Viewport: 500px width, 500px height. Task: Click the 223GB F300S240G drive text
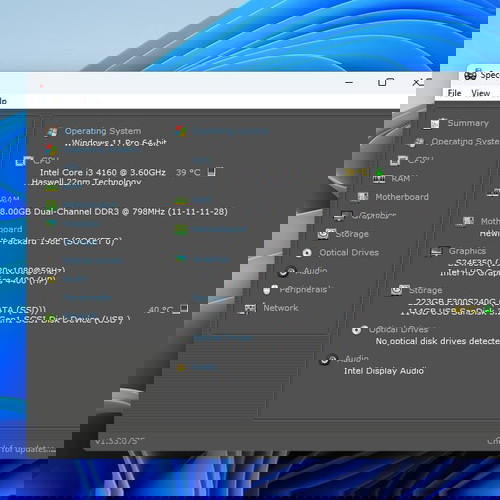coord(454,302)
